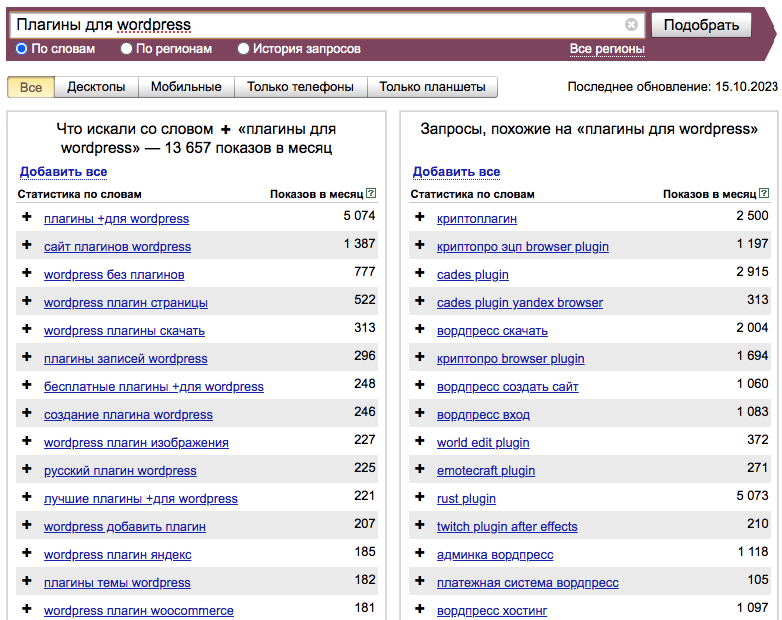Add 'wordpress плагины скачать' with its plus icon
782x620 pixels.
(x=27, y=329)
